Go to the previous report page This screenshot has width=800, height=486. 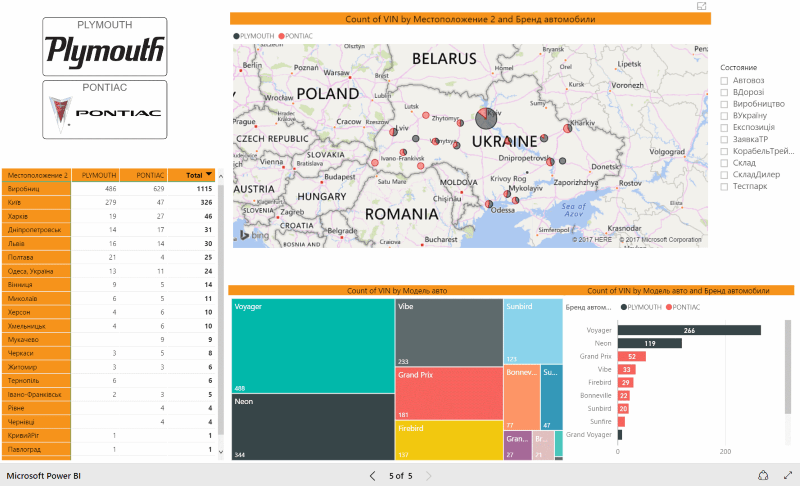coord(372,476)
